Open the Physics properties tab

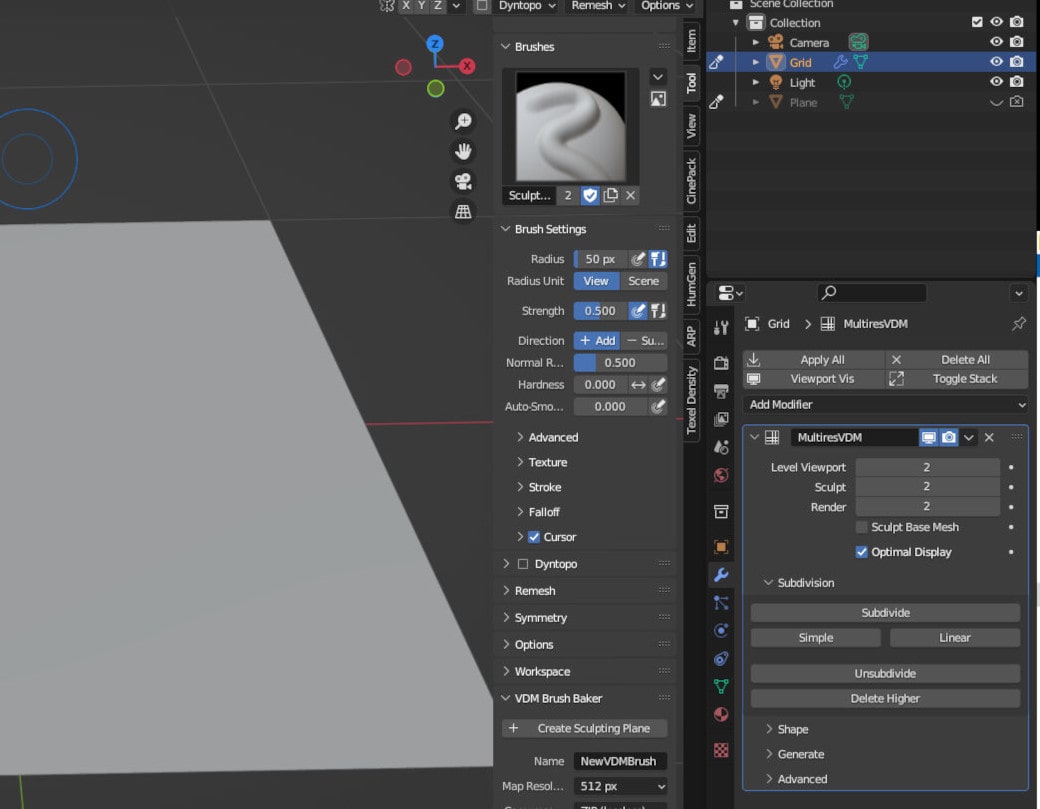(x=721, y=630)
